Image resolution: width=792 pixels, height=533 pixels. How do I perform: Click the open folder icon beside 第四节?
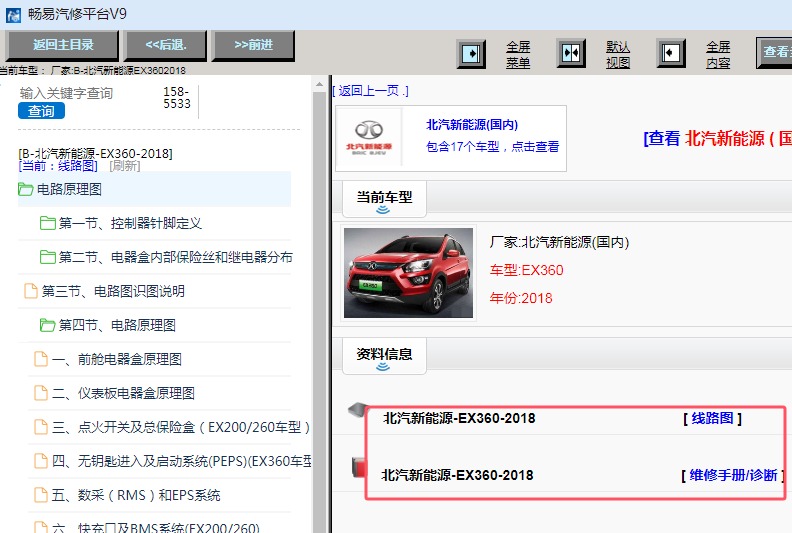click(x=48, y=325)
